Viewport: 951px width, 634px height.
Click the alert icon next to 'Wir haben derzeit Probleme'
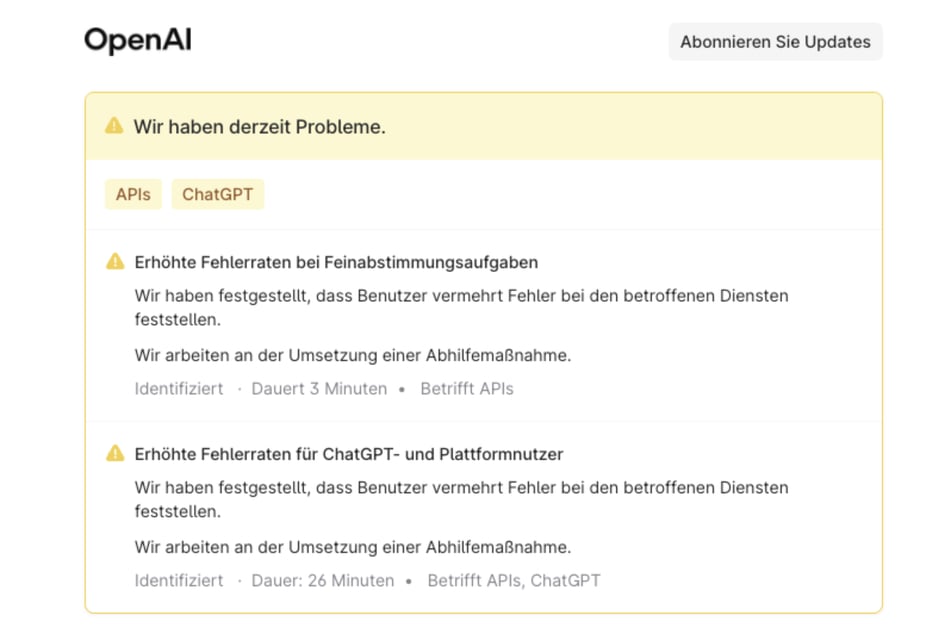pyautogui.click(x=115, y=127)
